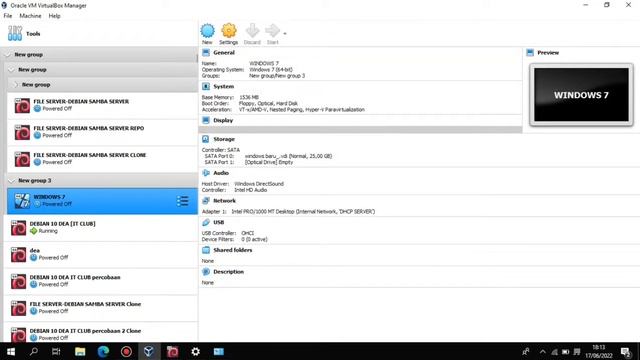
Task: Open the File menu
Action: coord(8,16)
